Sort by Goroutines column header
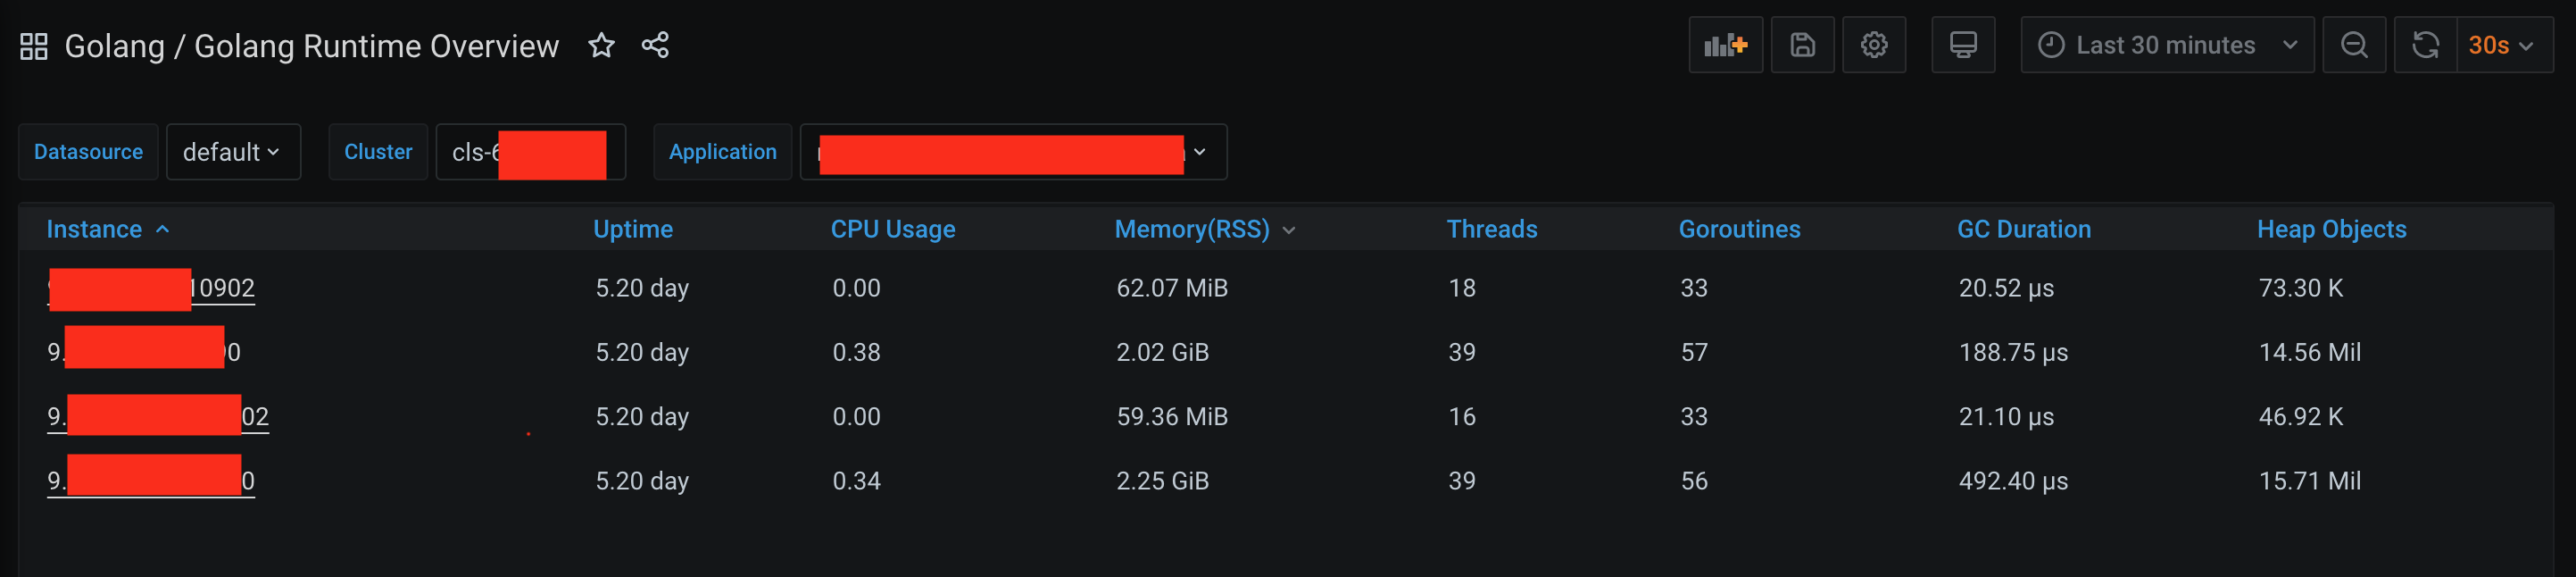This screenshot has width=2576, height=577. tap(1739, 229)
